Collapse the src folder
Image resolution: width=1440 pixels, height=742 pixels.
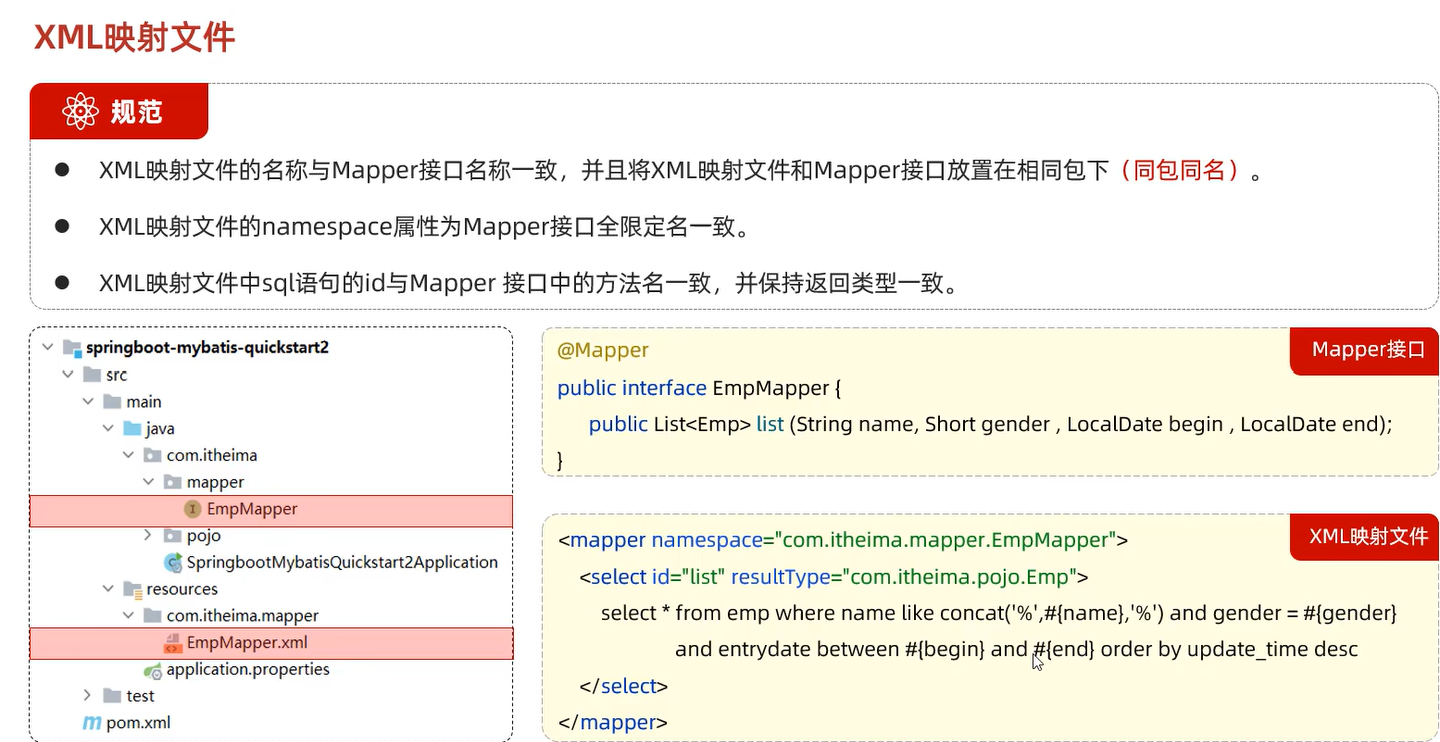coord(67,374)
